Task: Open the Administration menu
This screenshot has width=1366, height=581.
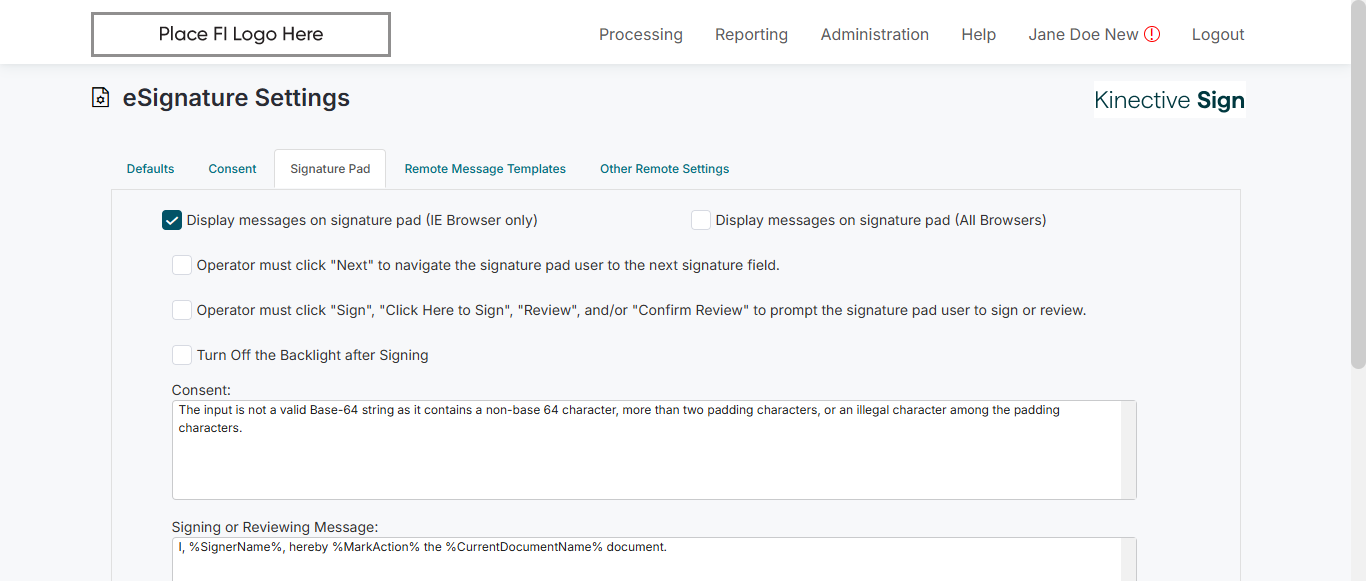Action: click(x=875, y=34)
